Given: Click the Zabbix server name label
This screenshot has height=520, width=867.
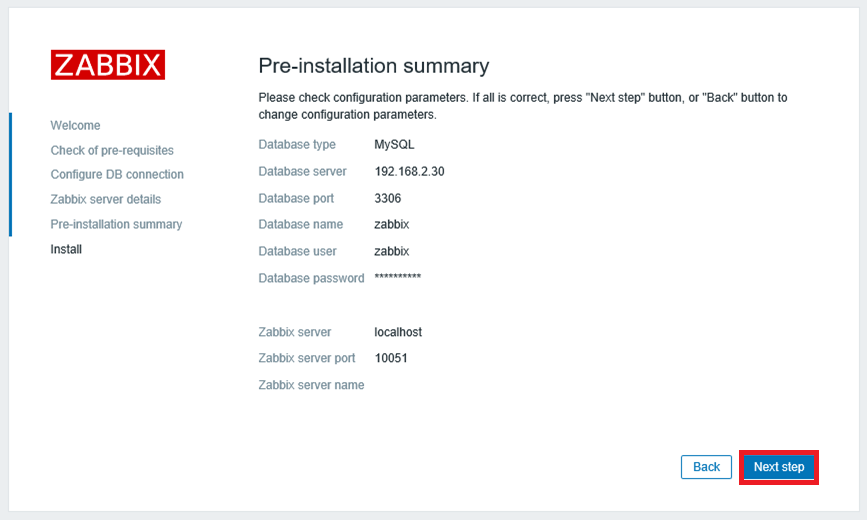Looking at the screenshot, I should 311,385.
